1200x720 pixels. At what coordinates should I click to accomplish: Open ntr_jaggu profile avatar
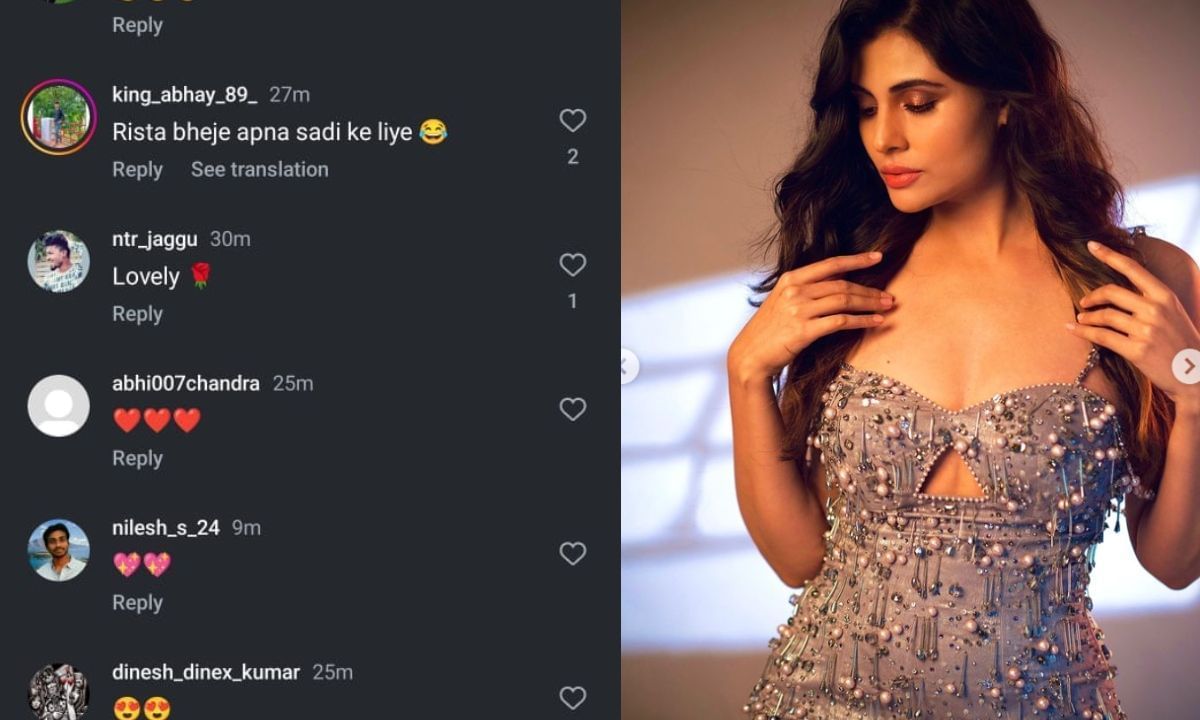point(58,261)
